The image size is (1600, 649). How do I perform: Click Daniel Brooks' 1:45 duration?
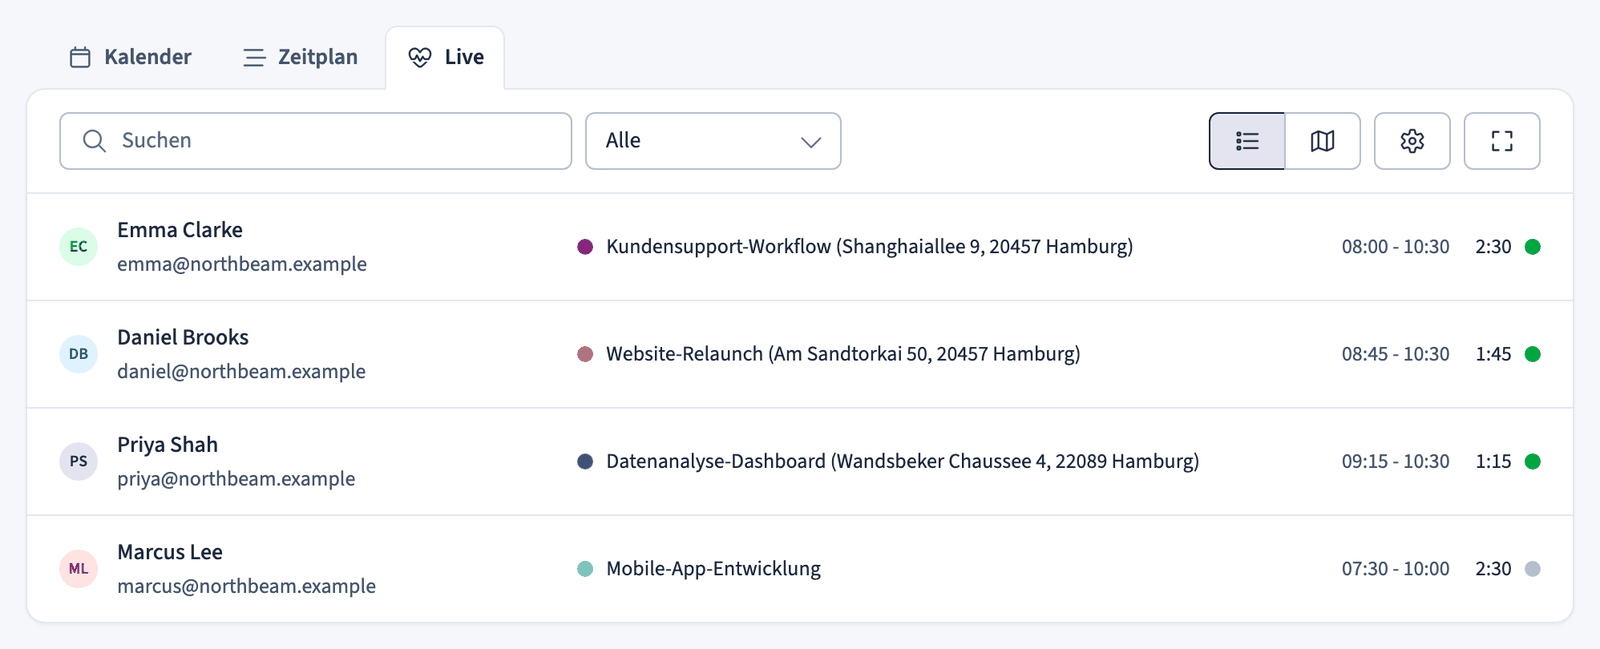pyautogui.click(x=1493, y=354)
